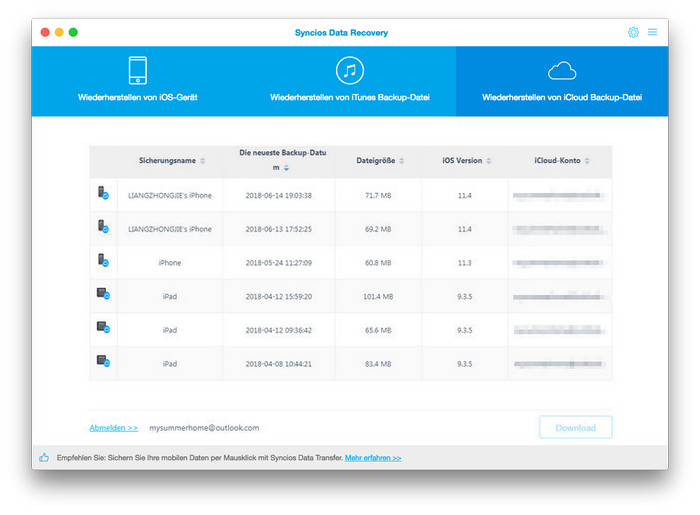This screenshot has width=700, height=515.
Task: Click the 101.4 MB file size cell
Action: pos(378,296)
